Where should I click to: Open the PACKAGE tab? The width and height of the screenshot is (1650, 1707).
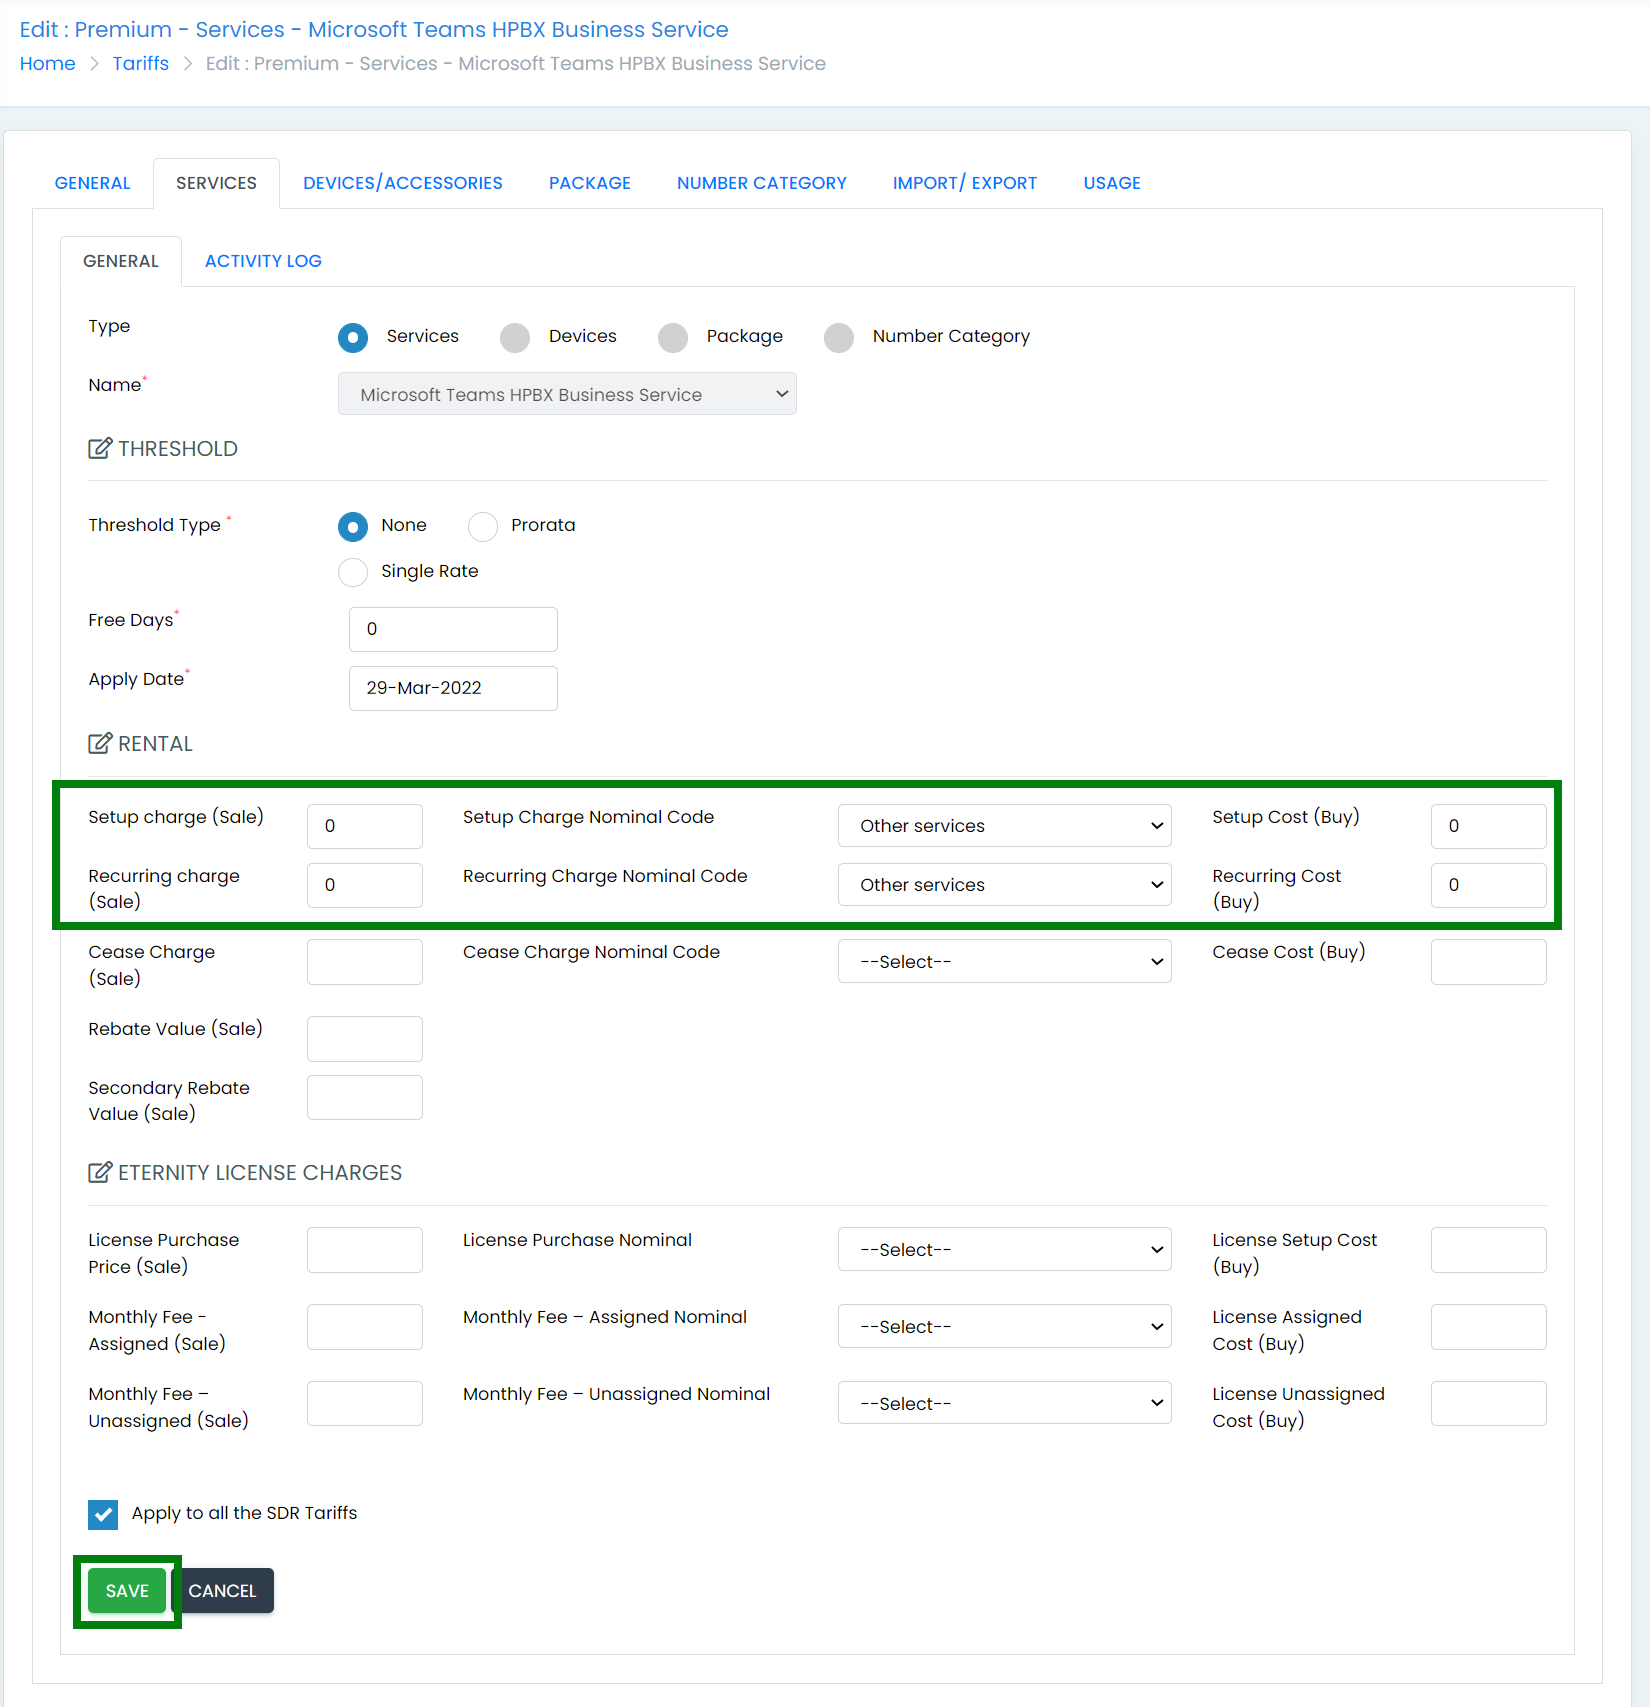[590, 183]
